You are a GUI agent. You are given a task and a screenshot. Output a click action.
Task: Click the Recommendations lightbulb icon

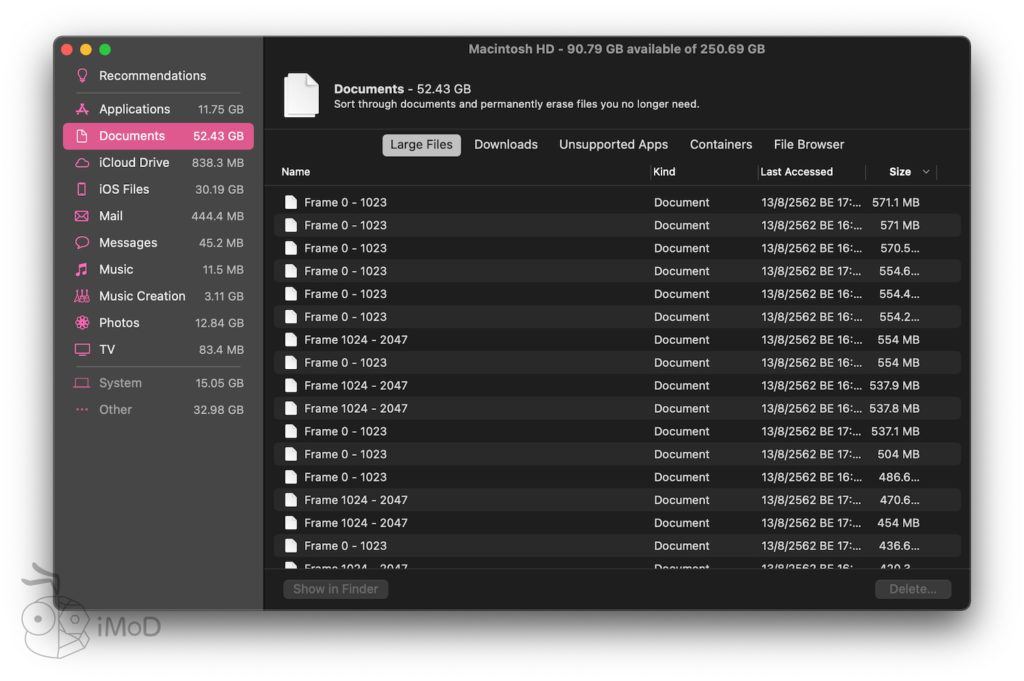click(82, 76)
